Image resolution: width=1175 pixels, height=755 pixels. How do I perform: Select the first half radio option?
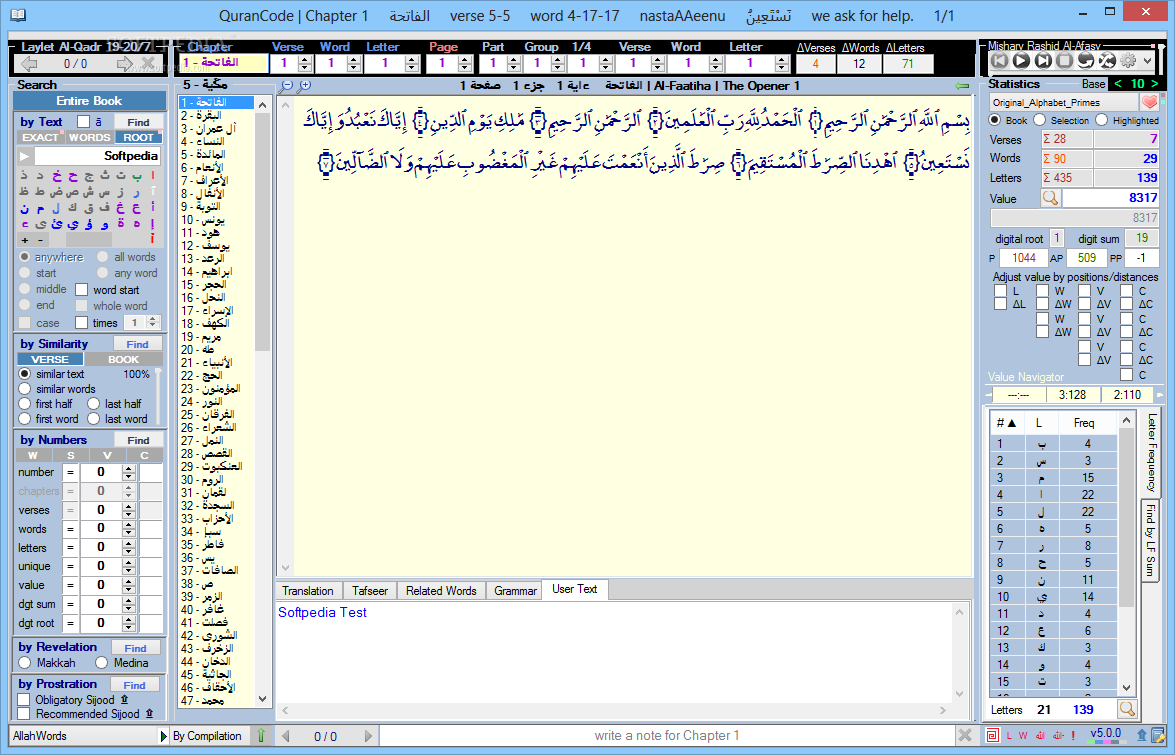pos(25,404)
